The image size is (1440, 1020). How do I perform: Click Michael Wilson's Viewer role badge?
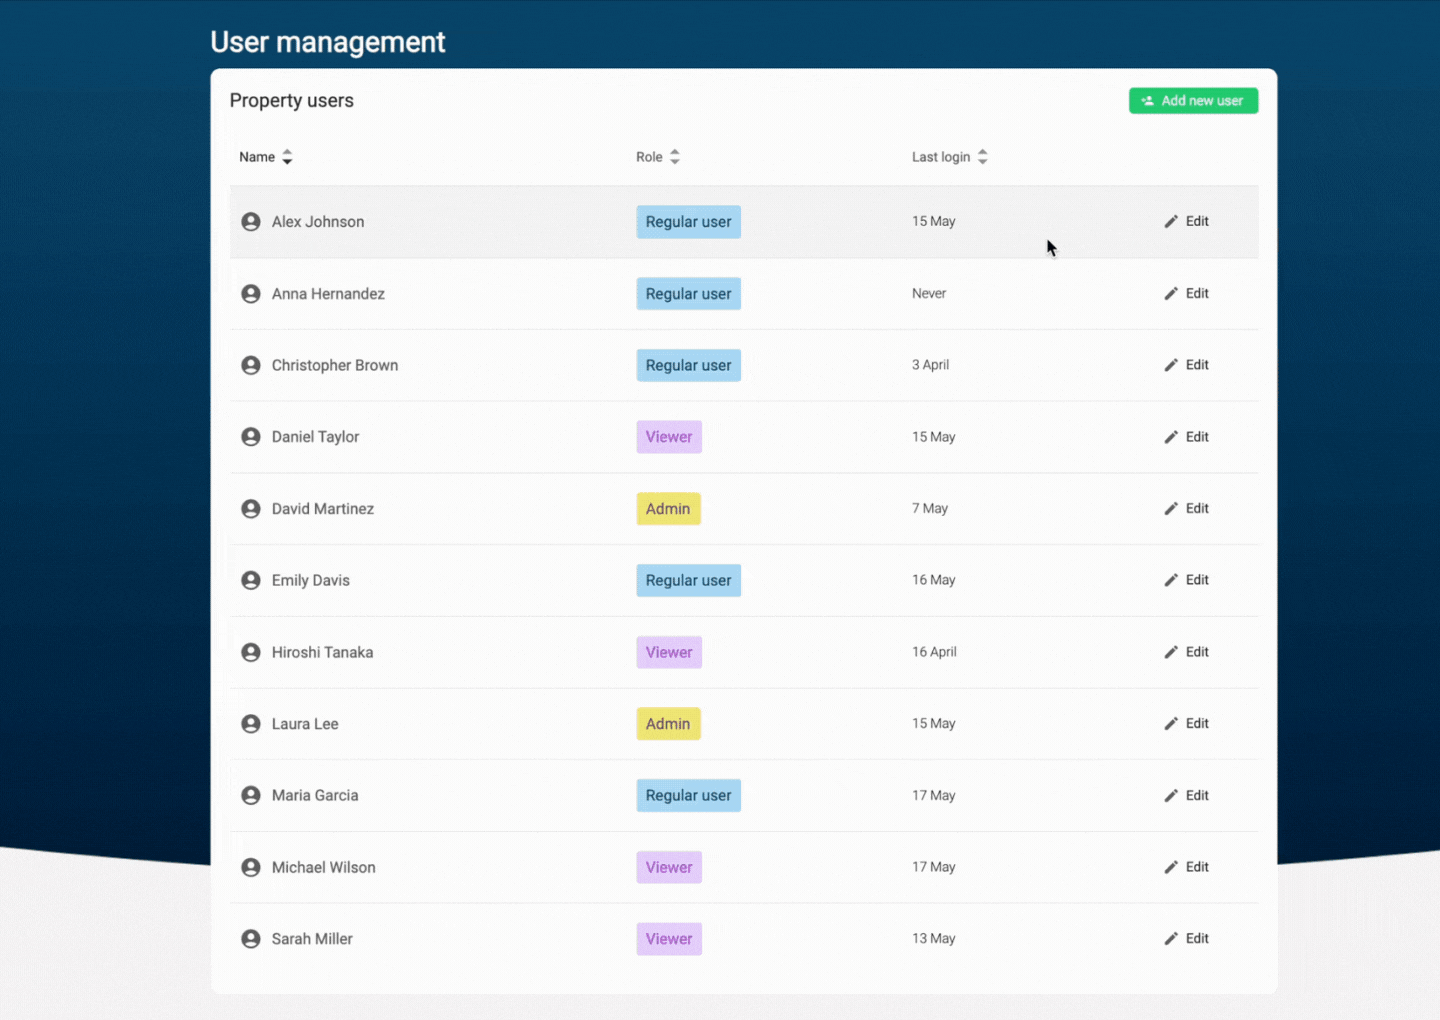[x=669, y=867]
